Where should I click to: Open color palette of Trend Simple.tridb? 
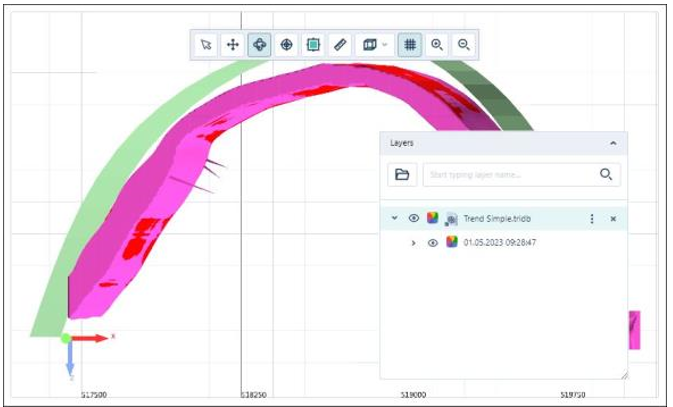433,218
